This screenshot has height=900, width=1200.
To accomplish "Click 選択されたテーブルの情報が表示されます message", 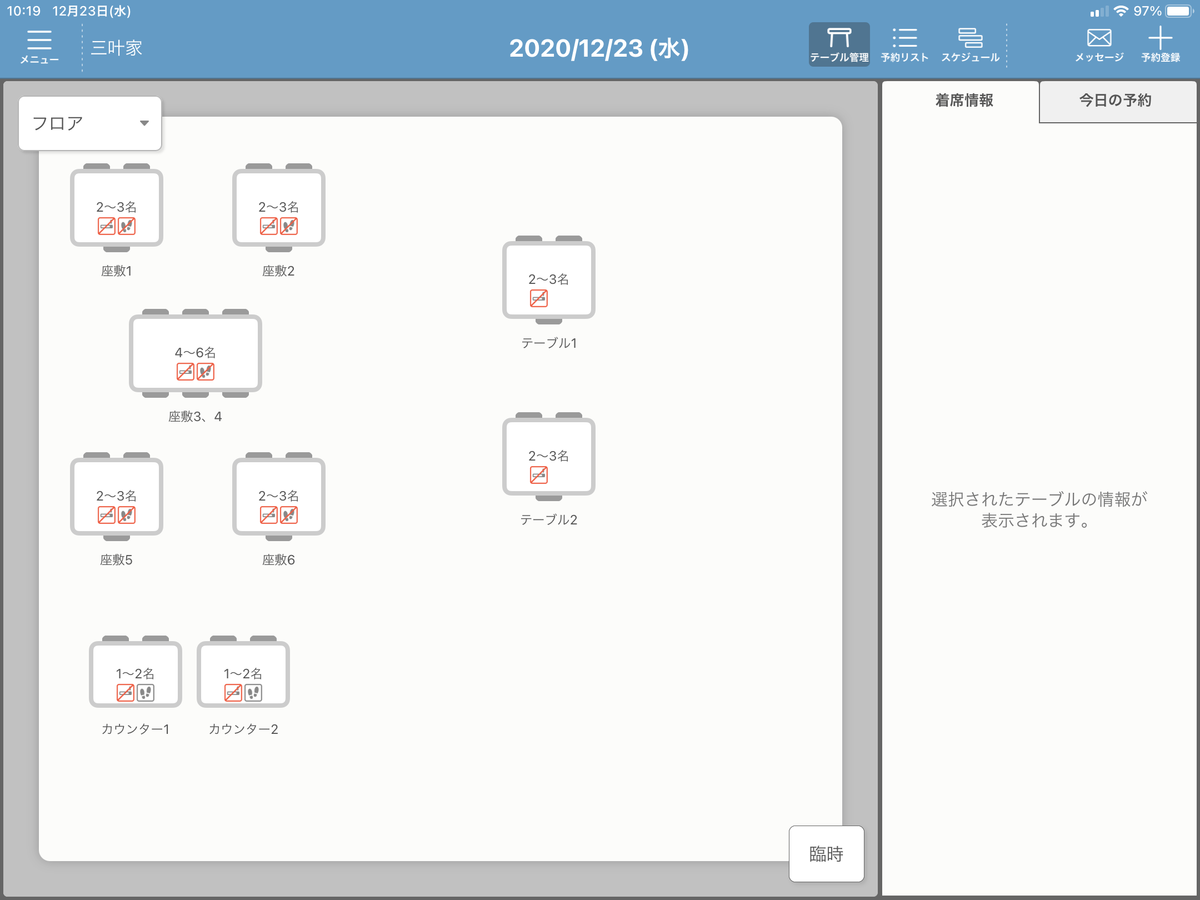I will [x=1039, y=510].
